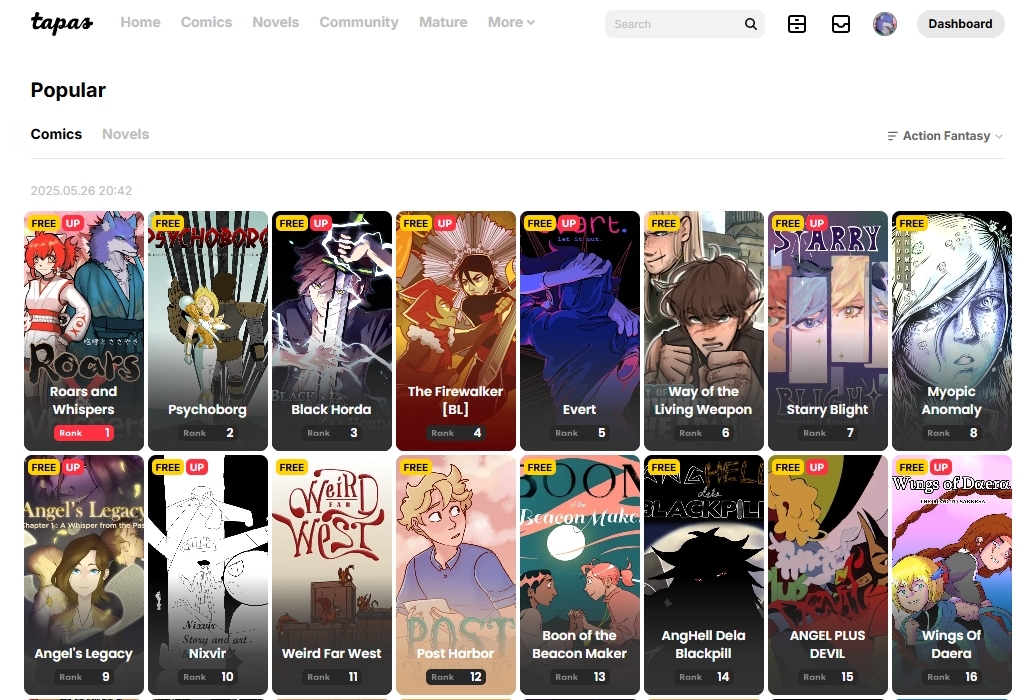Open the Mature navigation link
1030x700 pixels.
click(443, 22)
